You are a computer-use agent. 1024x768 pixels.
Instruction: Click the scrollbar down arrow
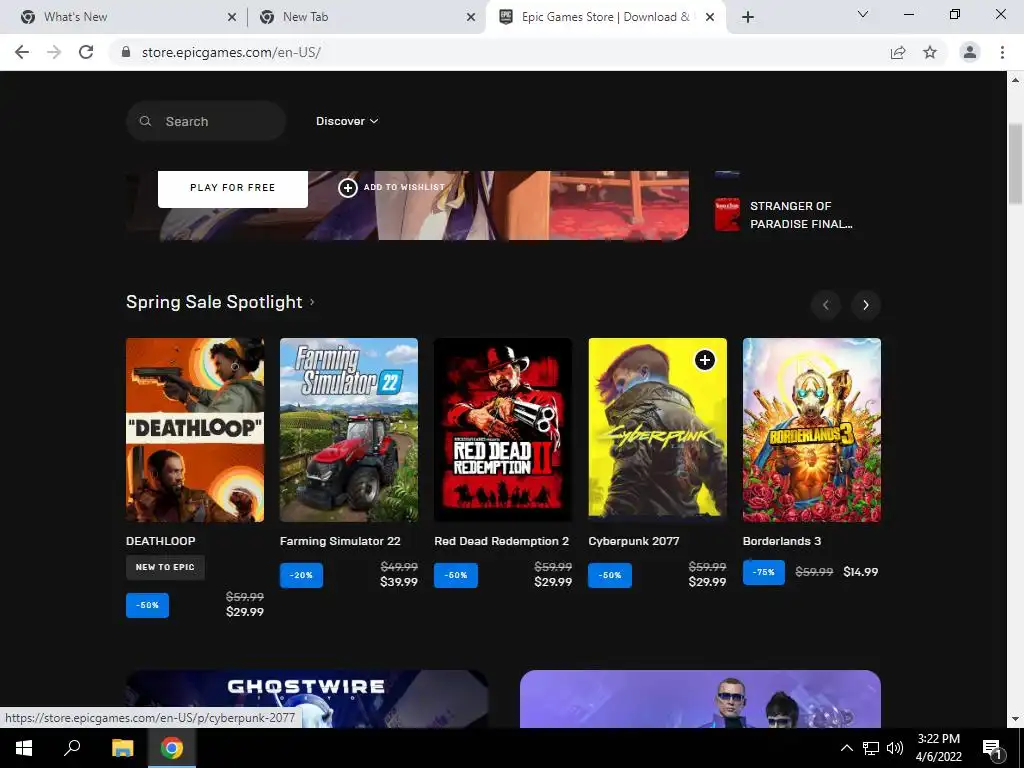1015,720
